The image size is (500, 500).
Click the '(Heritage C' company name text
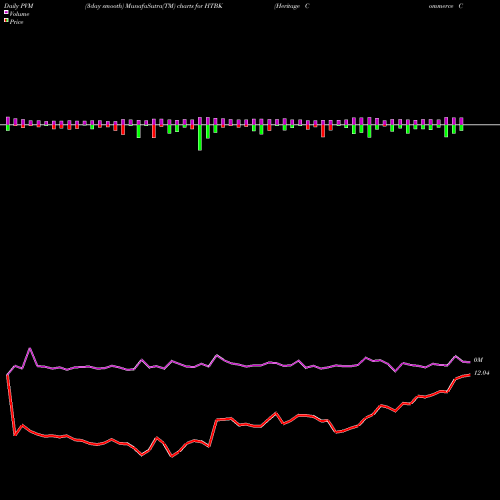292,6
